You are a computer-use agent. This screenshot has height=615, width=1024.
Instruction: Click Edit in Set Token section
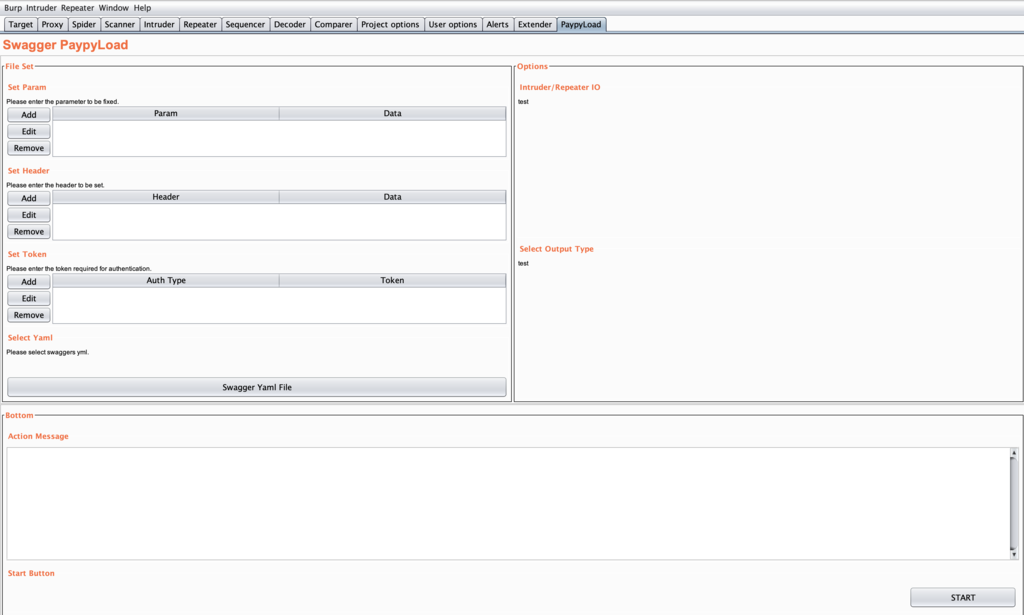tap(29, 298)
